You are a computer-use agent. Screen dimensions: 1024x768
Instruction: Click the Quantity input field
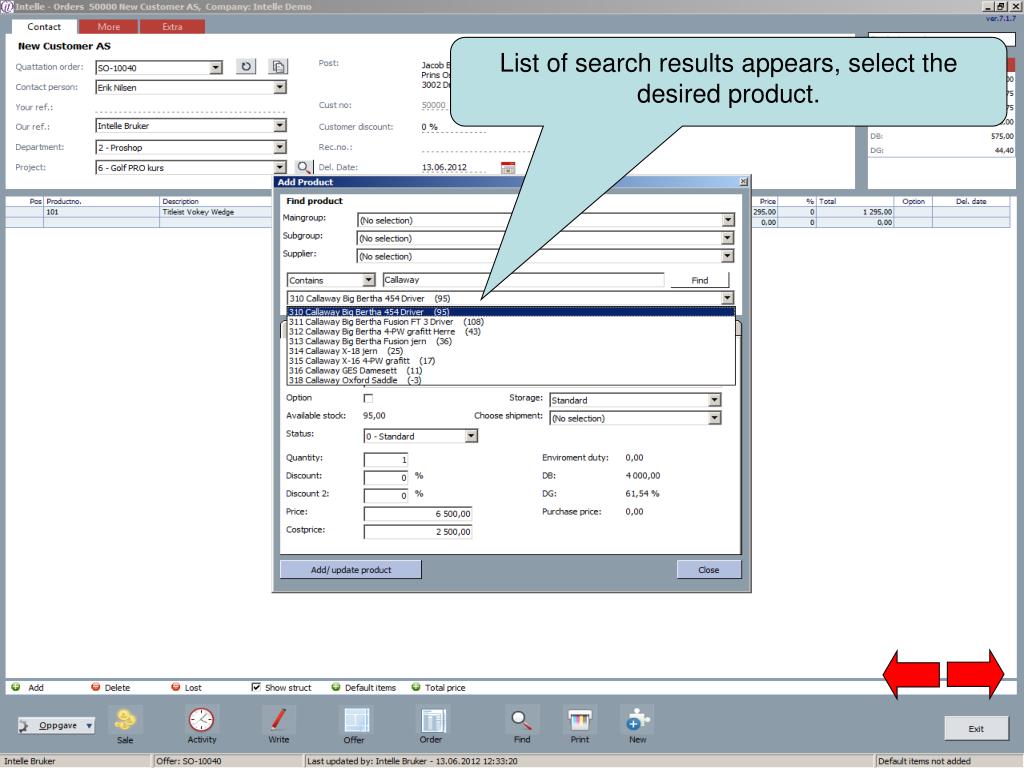pyautogui.click(x=386, y=459)
